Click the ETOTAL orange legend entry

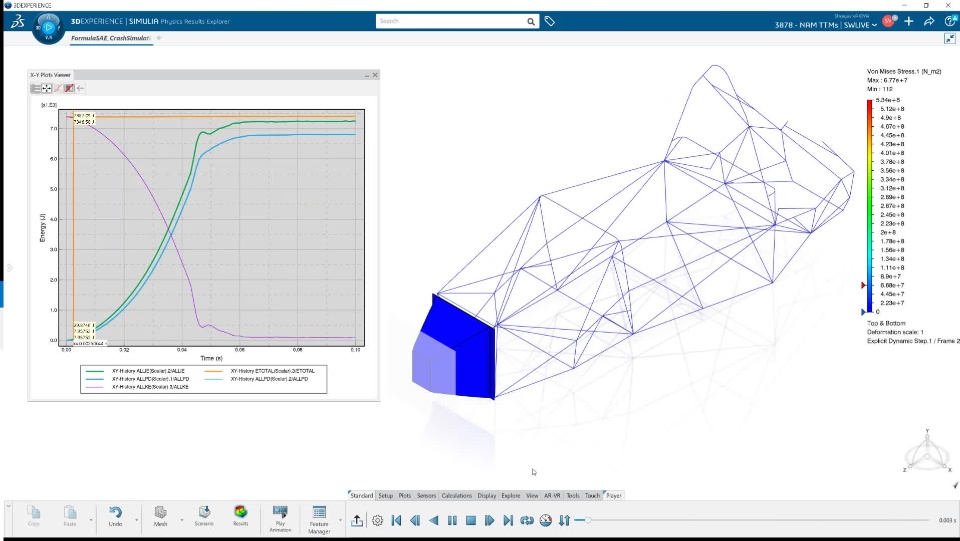tap(260, 371)
